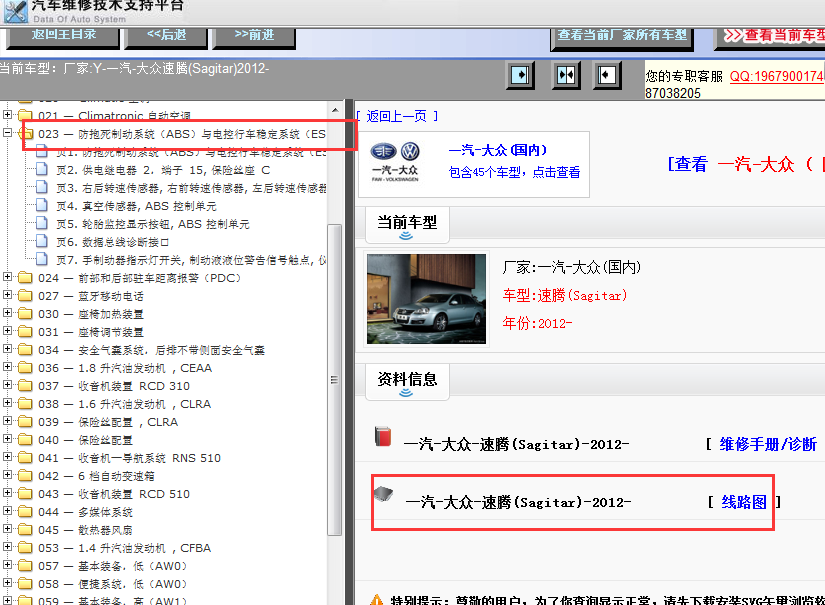Click the warning triangle icon near 特别提示

tap(376, 600)
